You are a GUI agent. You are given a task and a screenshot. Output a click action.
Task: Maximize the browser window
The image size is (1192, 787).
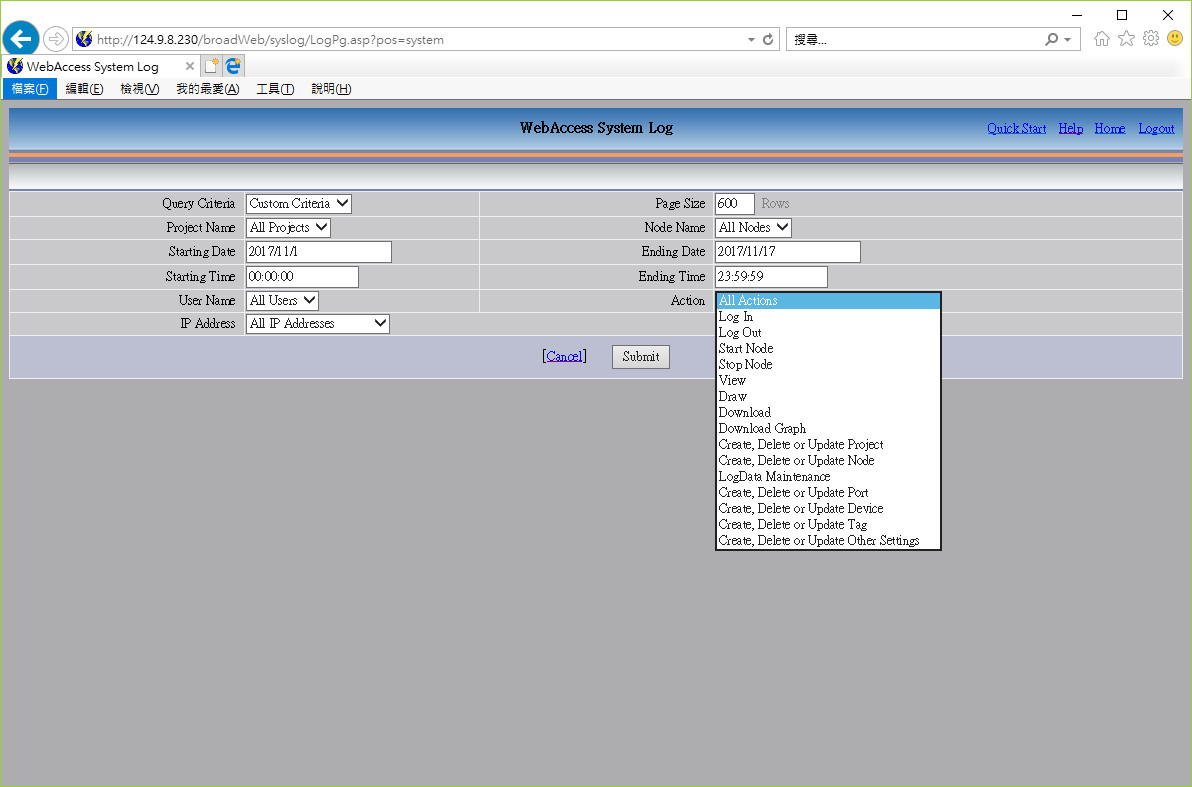point(1122,15)
